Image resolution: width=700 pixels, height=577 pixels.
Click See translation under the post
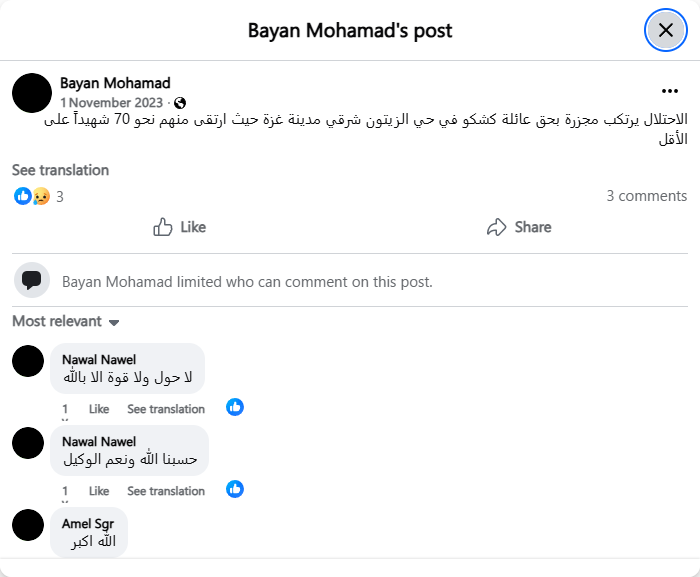[60, 170]
